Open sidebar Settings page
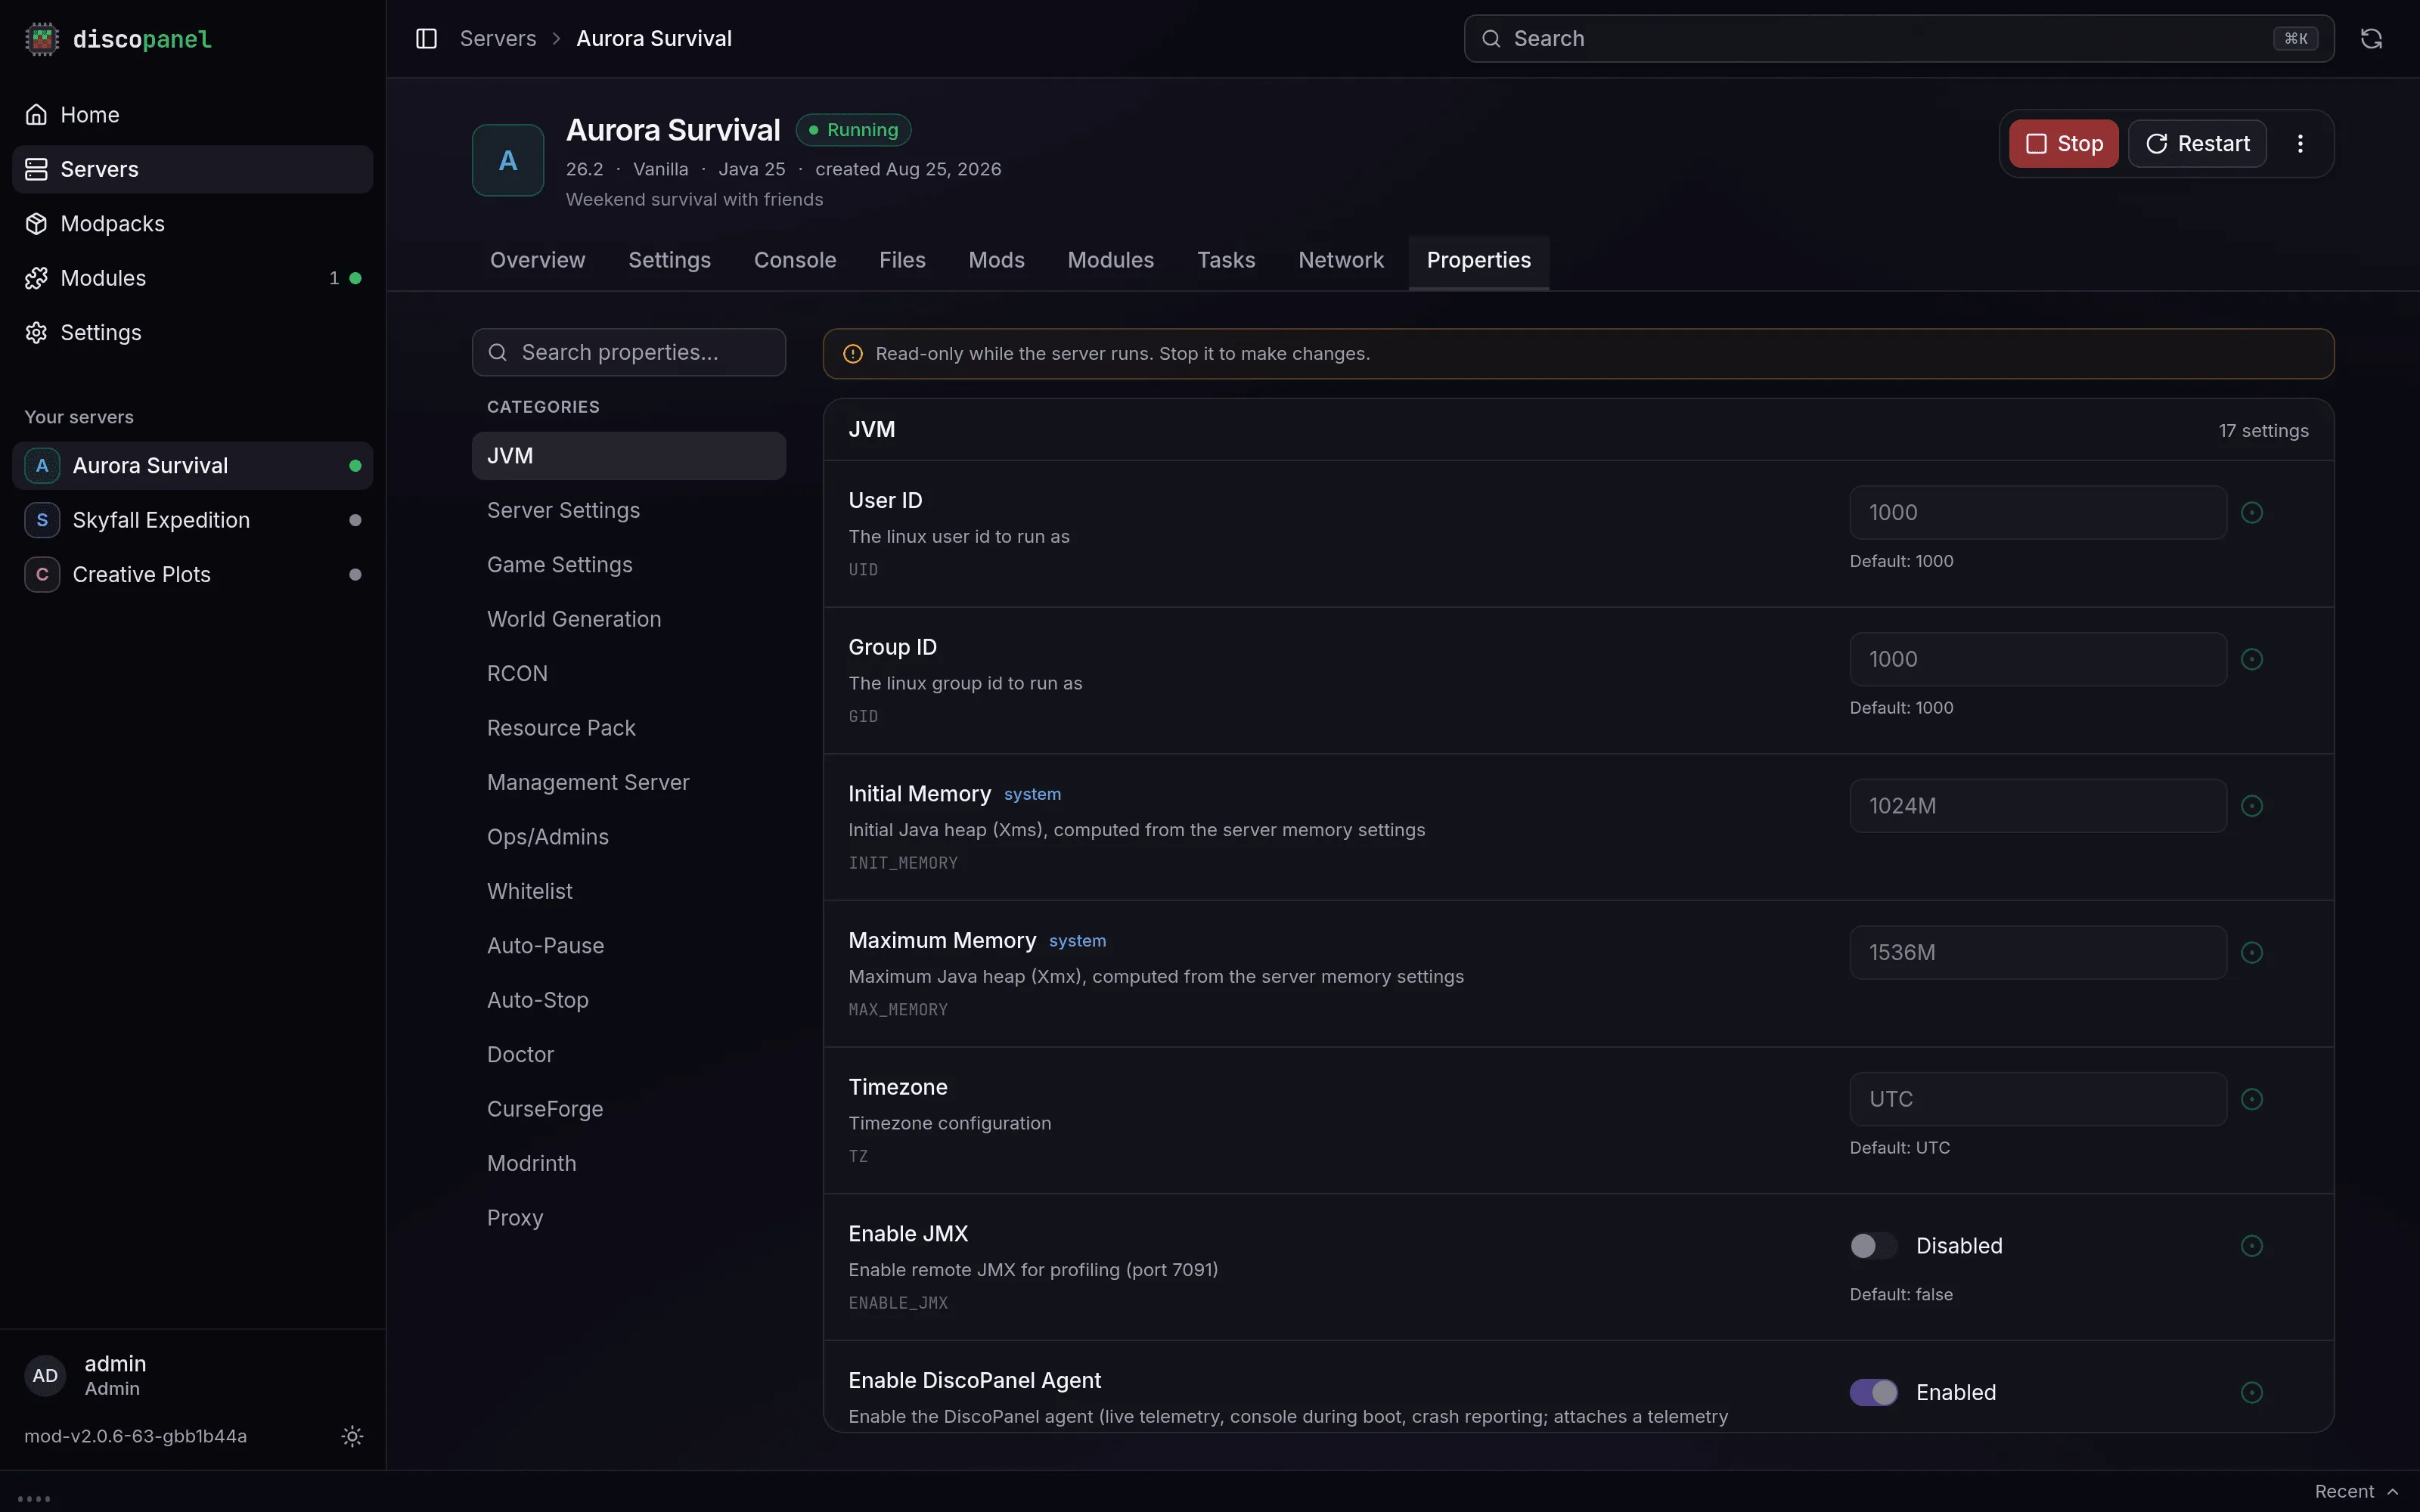Viewport: 2420px width, 1512px height. click(x=192, y=333)
